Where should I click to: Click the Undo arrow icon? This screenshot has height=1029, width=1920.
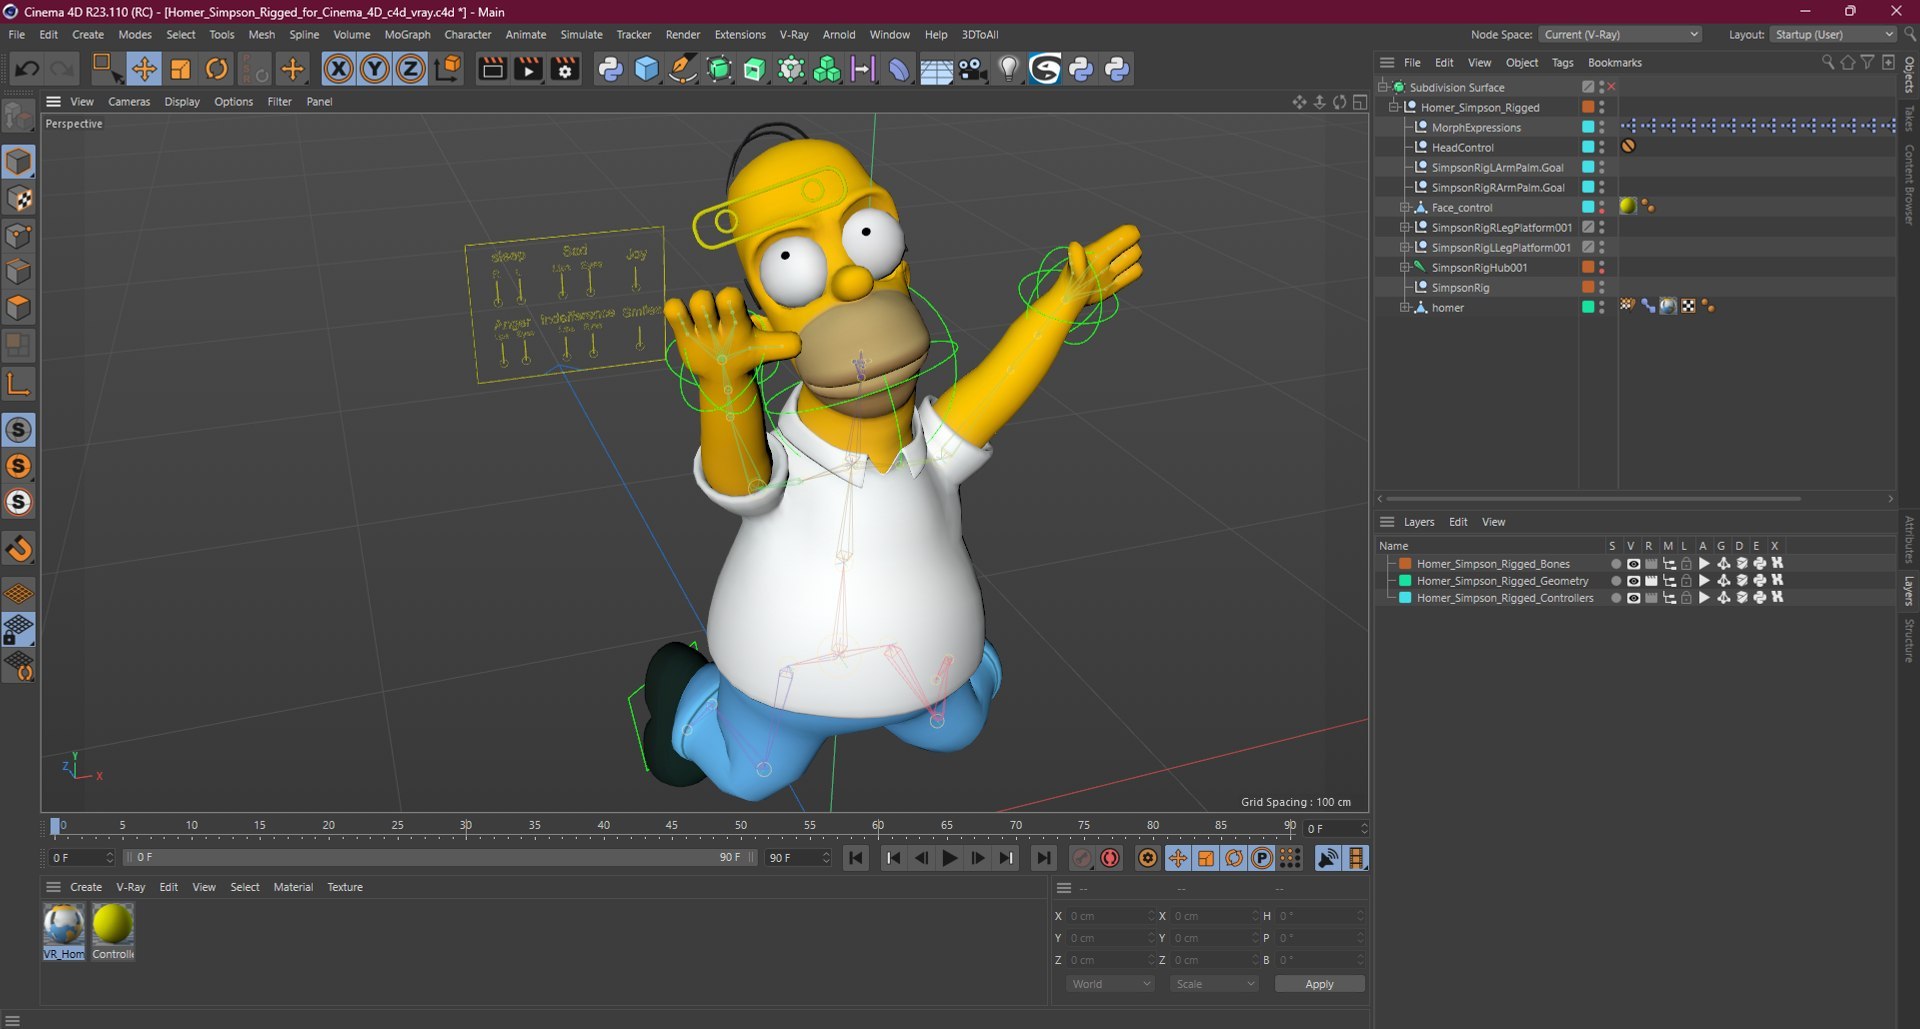click(27, 69)
